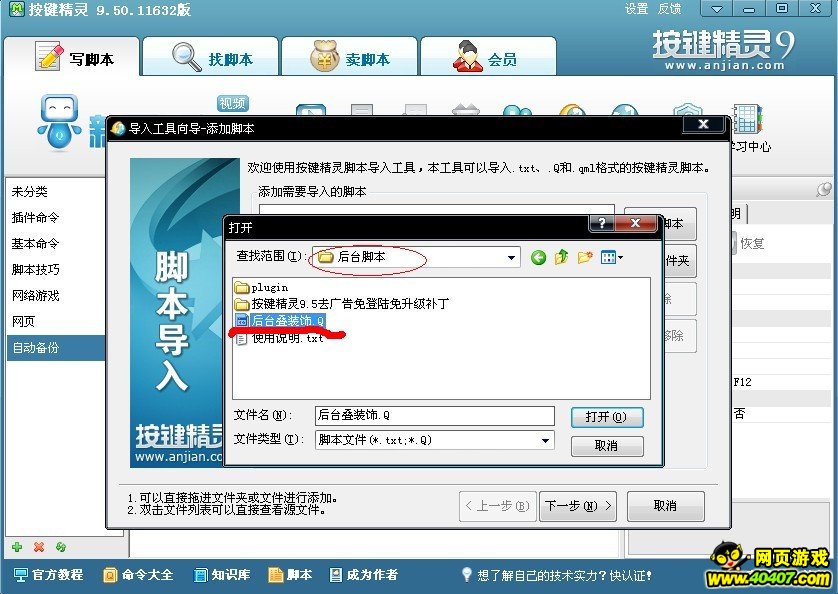Switch to the 写脚本 tab
This screenshot has height=594, width=838.
72,57
